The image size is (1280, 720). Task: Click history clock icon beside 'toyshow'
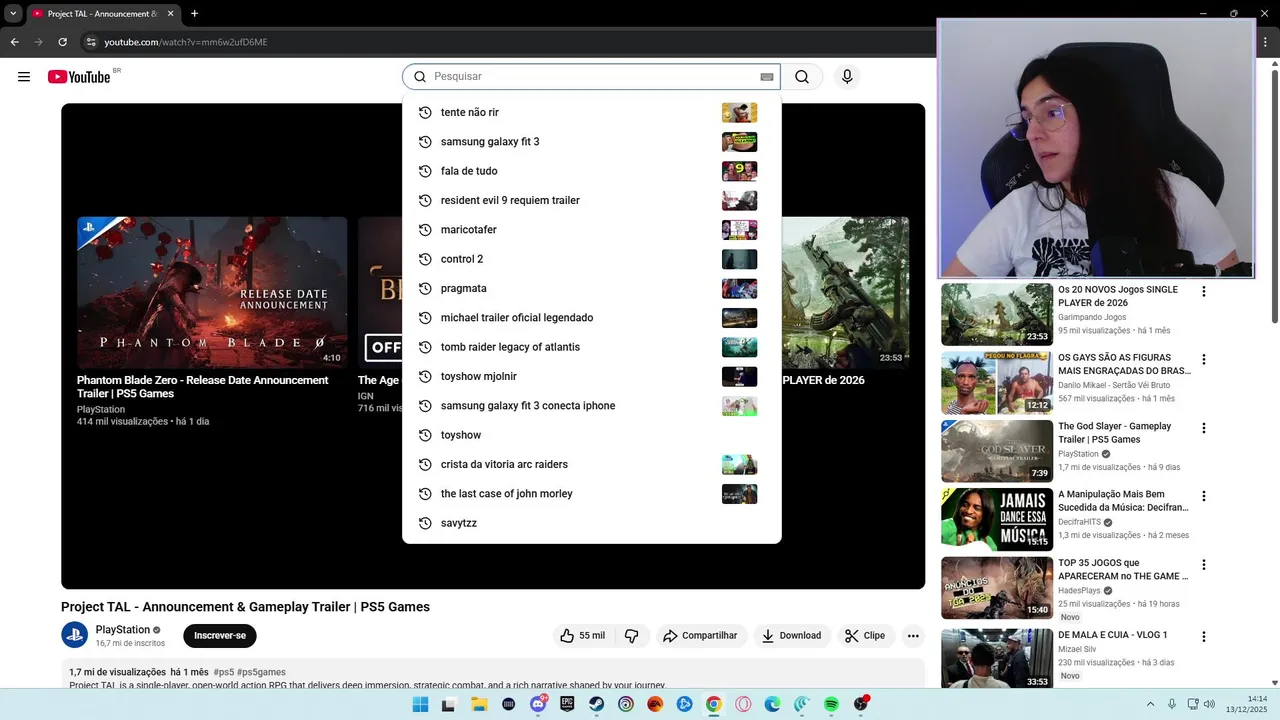(x=425, y=435)
